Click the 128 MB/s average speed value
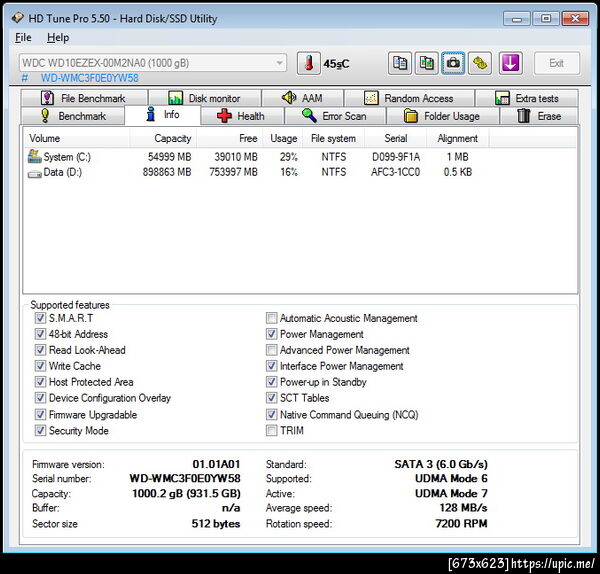Screen dimensions: 600x574 click(463, 508)
